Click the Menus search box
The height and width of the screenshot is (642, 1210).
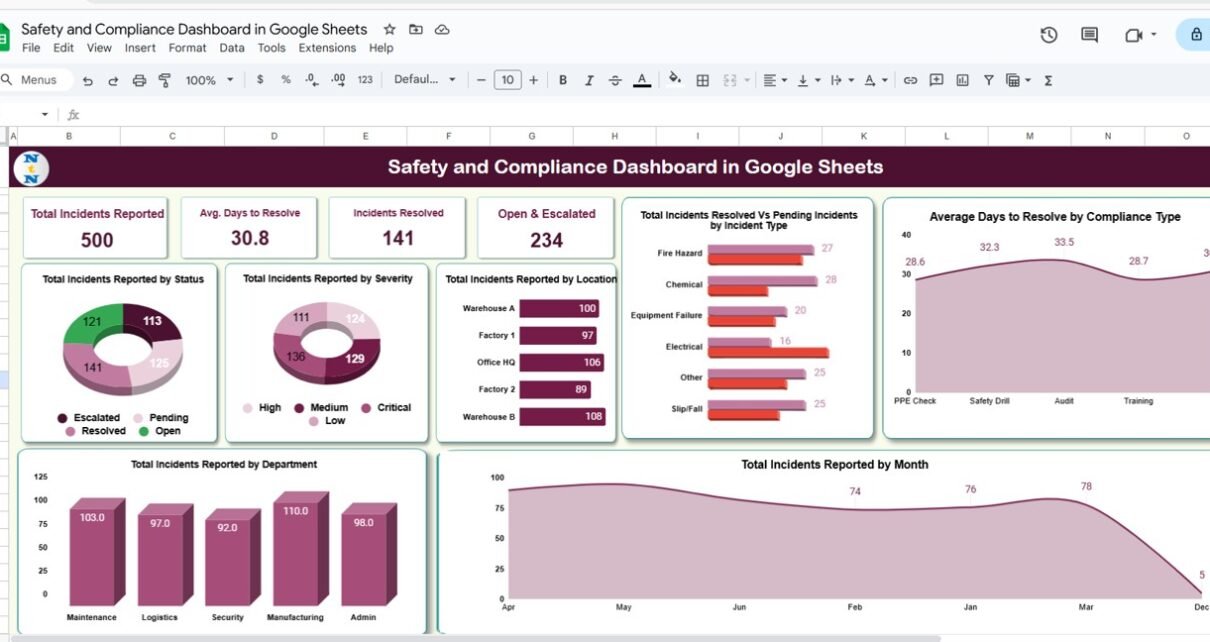35,80
